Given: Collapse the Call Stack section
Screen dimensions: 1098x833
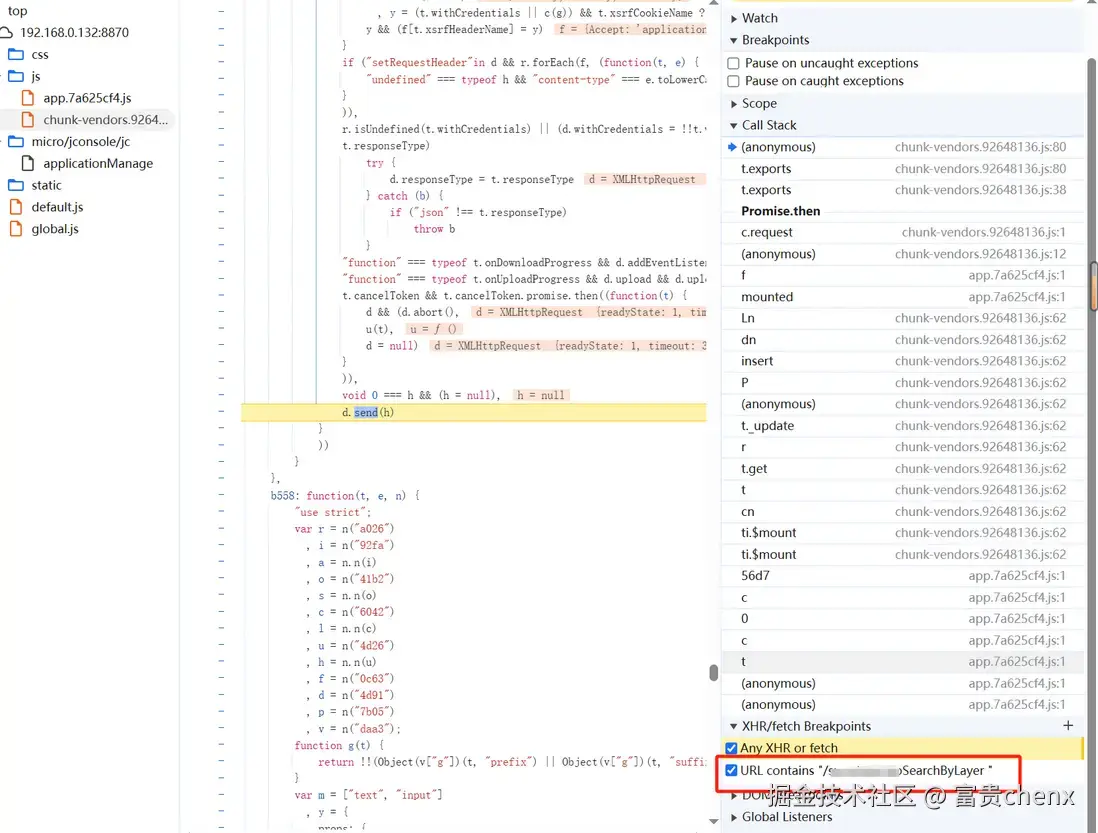Looking at the screenshot, I should tap(734, 125).
